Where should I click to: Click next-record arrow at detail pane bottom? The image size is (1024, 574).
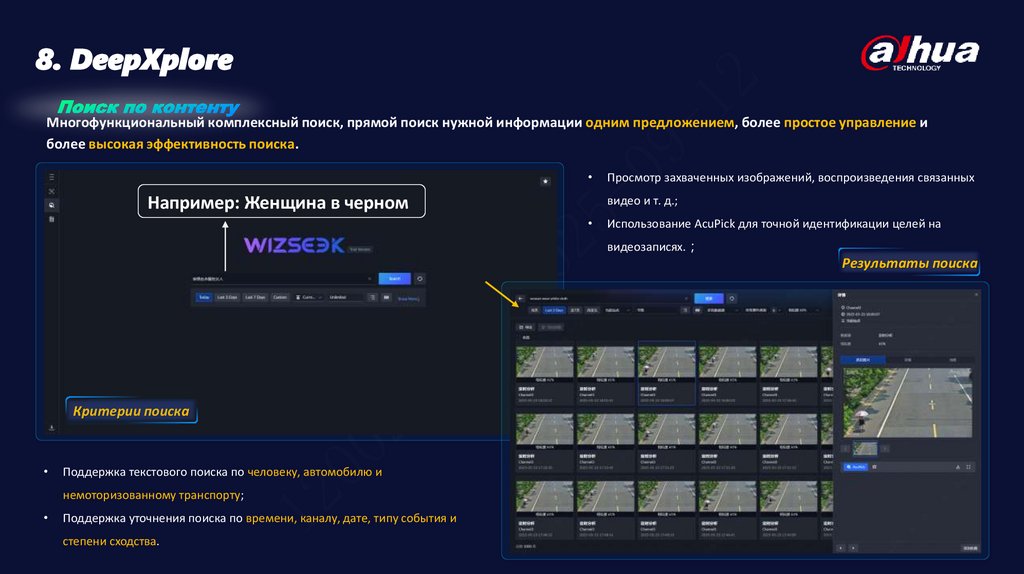tap(853, 549)
